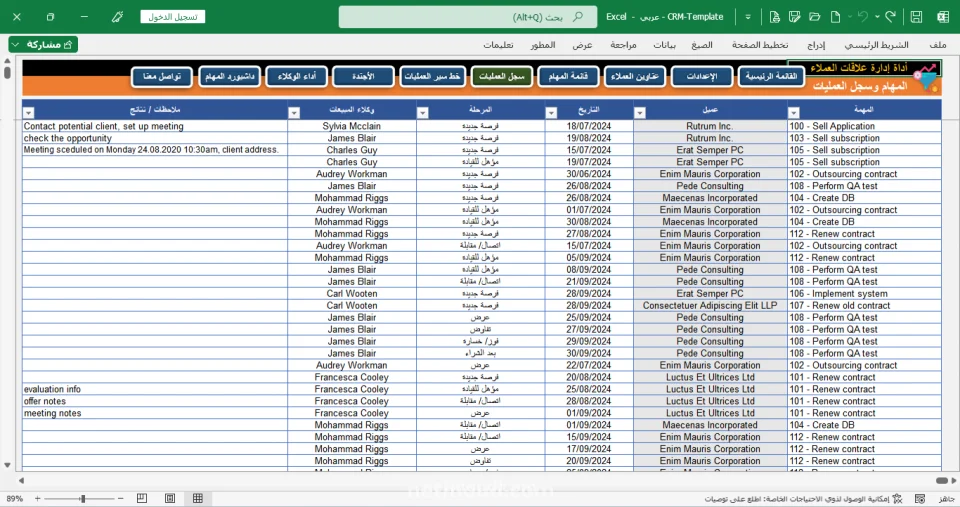Click horizontal scrollbar left arrow
960x507 pixels.
coord(21,481)
